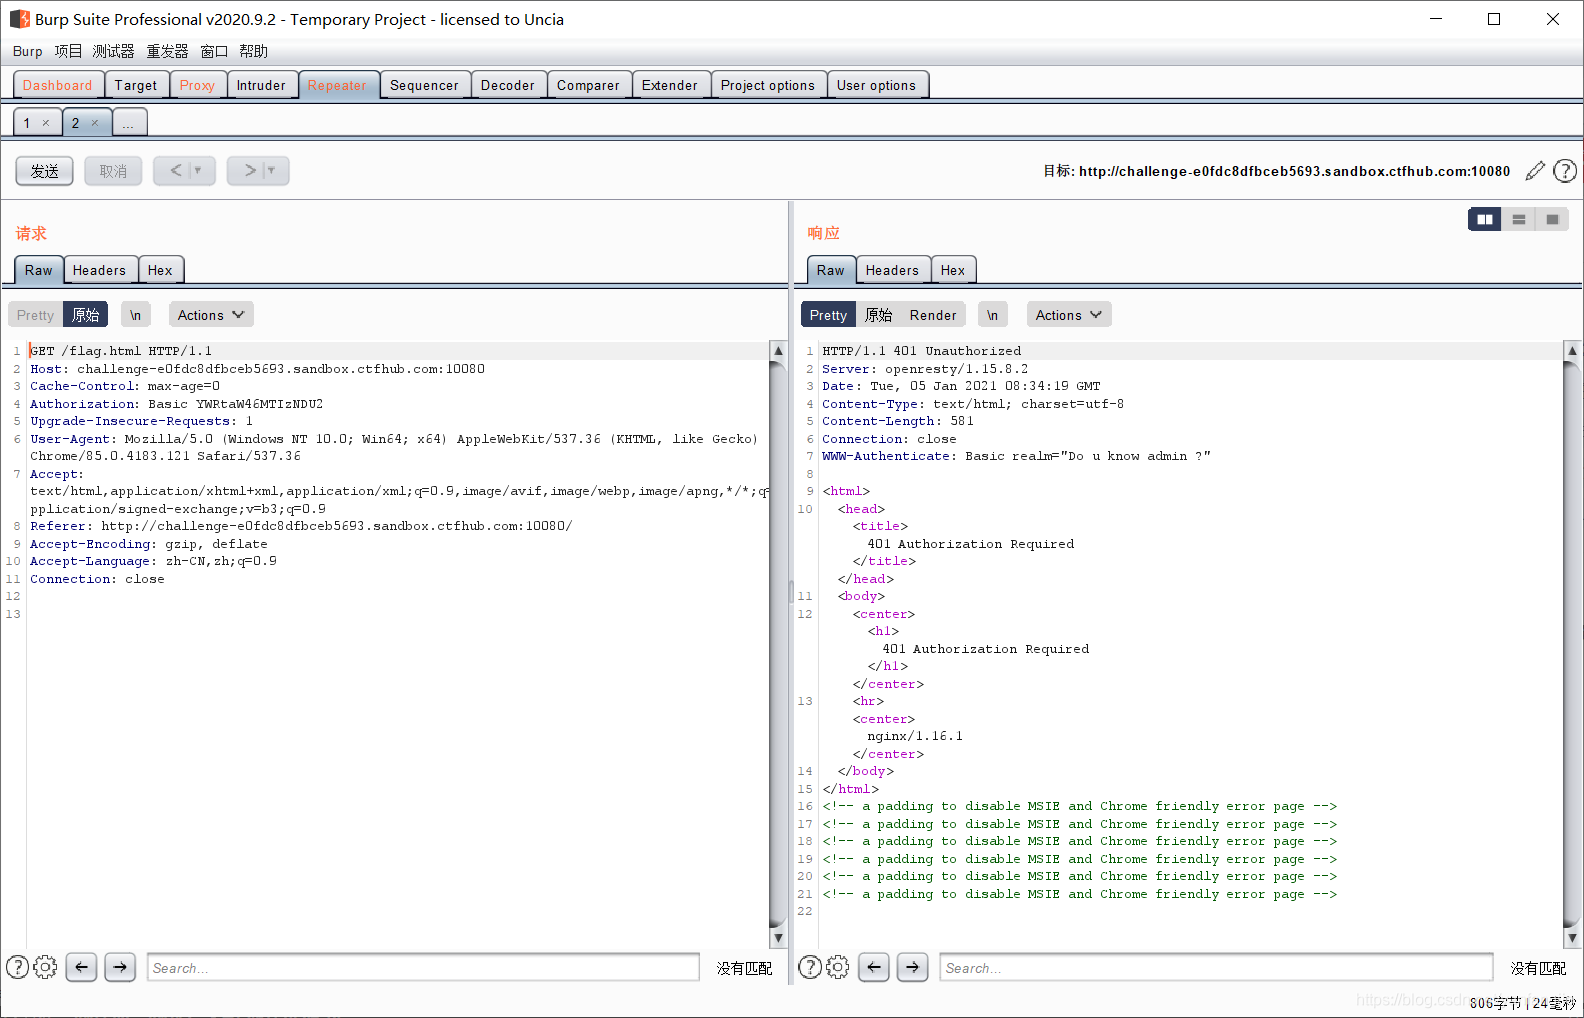
Task: Select response Pretty view mode
Action: pyautogui.click(x=828, y=315)
